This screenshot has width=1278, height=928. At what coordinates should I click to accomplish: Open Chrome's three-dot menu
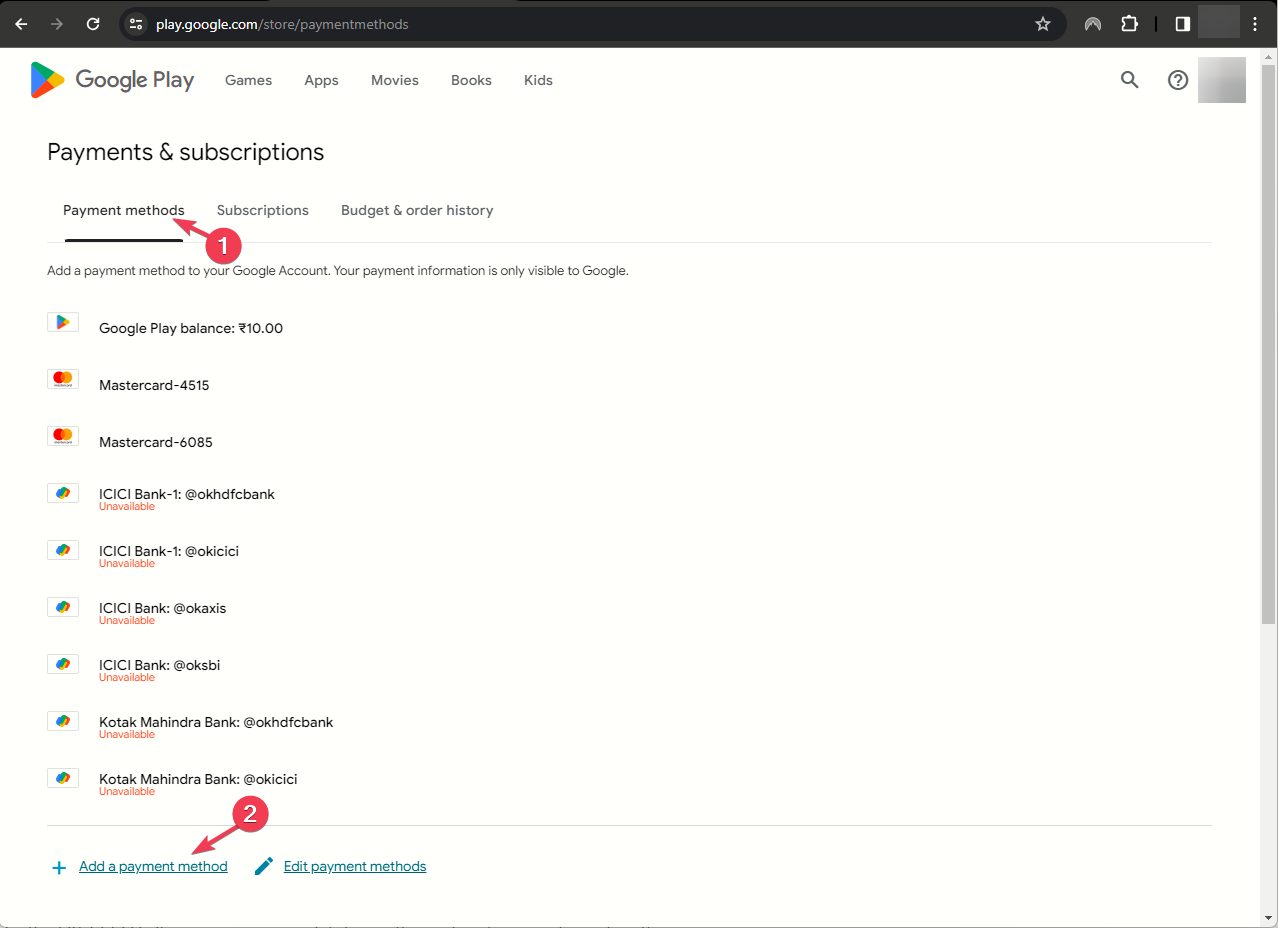1256,24
